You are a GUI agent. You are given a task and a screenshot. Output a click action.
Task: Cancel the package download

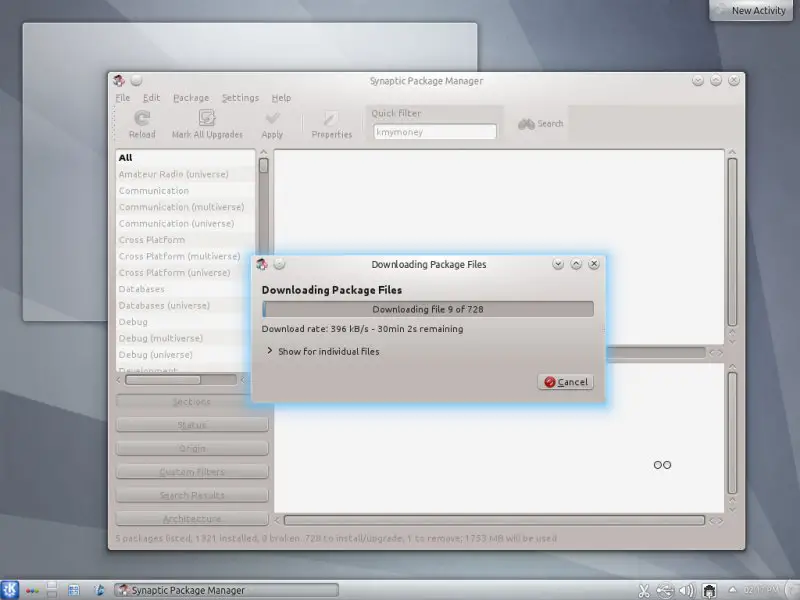pyautogui.click(x=565, y=382)
